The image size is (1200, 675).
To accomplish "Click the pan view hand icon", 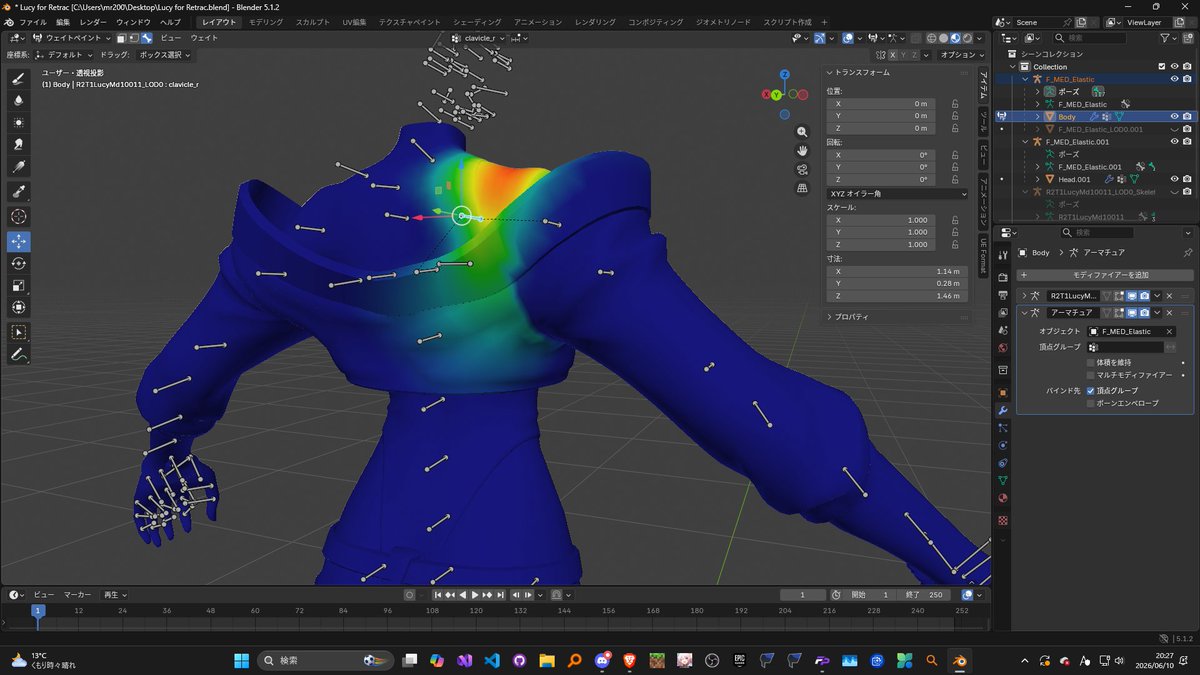I will click(x=802, y=150).
